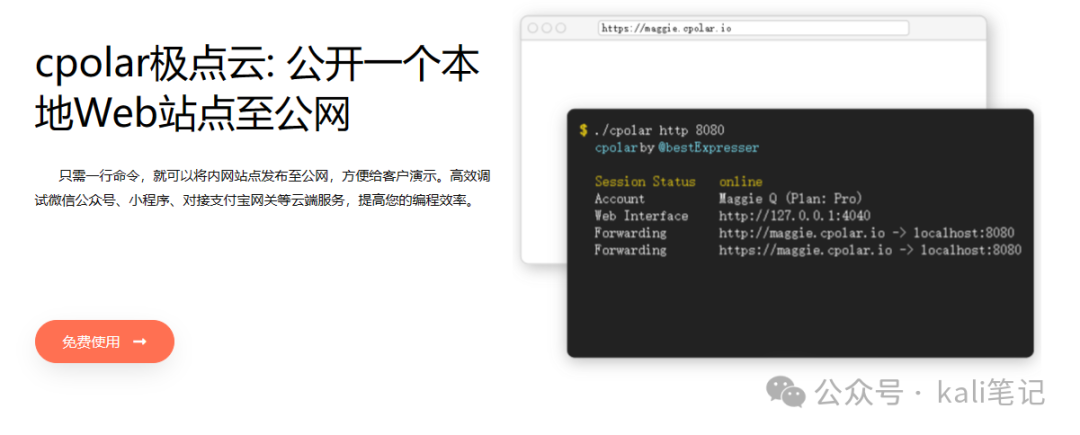The height and width of the screenshot is (435, 1080).
Task: Click Session Status label in terminal
Action: click(645, 182)
